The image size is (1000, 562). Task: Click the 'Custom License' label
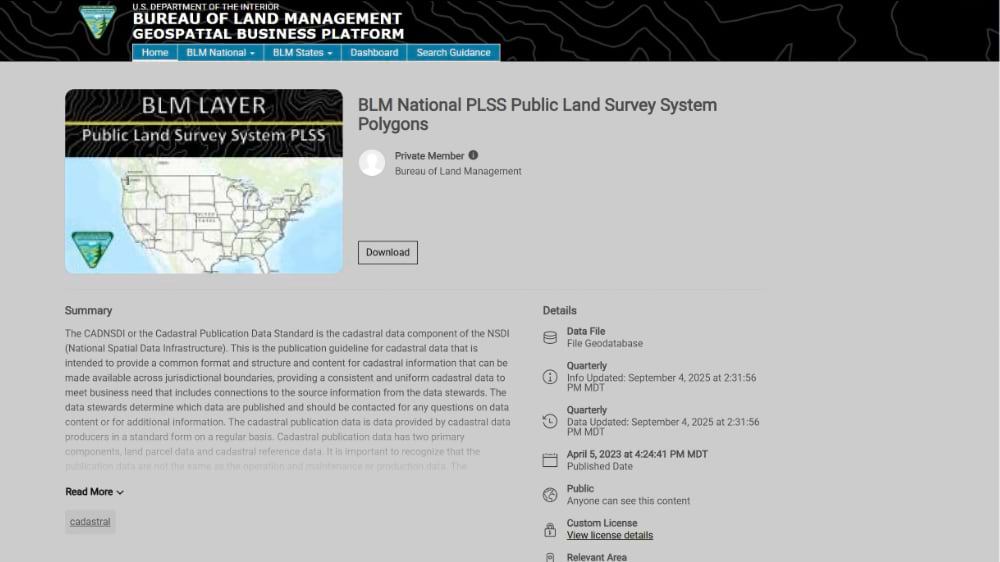pyautogui.click(x=602, y=523)
